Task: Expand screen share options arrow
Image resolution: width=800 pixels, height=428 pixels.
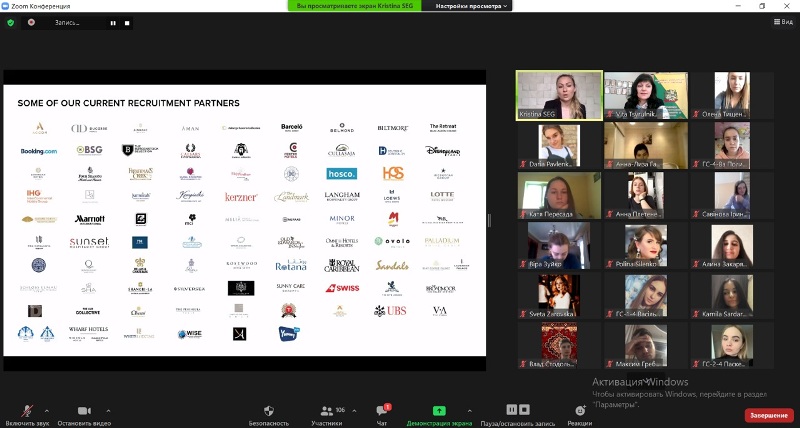Action: [x=469, y=411]
